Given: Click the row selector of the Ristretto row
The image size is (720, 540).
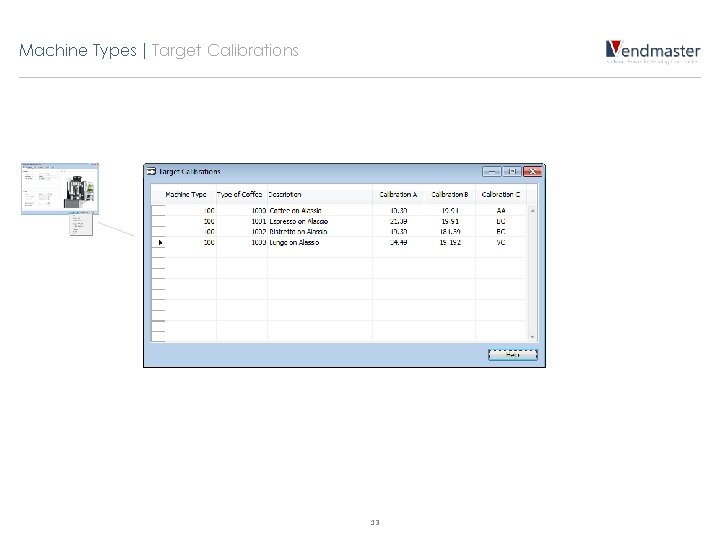Looking at the screenshot, I should coord(158,231).
